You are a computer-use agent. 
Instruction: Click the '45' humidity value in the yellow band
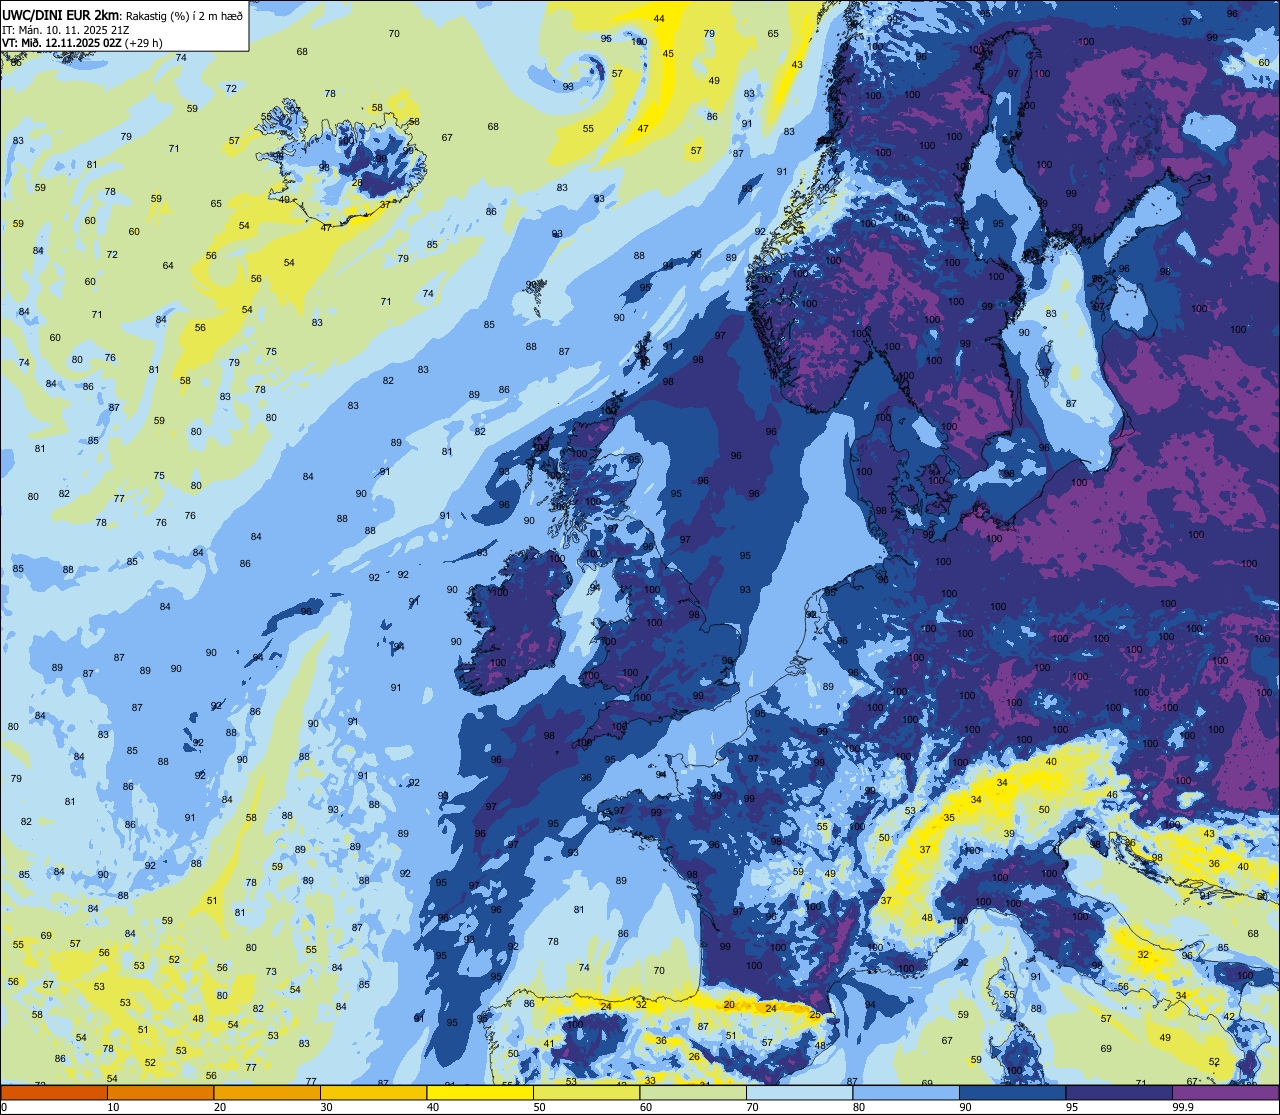[668, 54]
